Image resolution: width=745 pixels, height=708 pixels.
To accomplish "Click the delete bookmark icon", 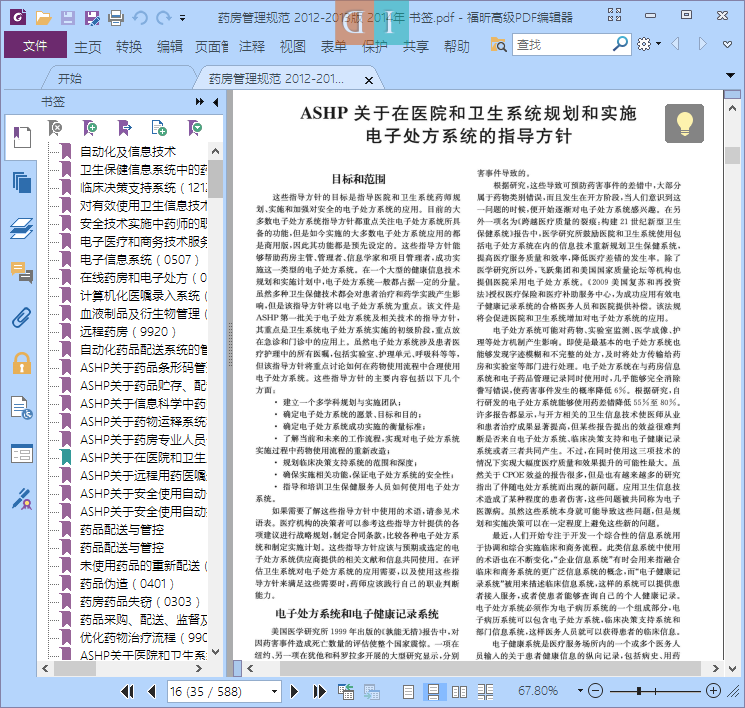I will tap(55, 128).
